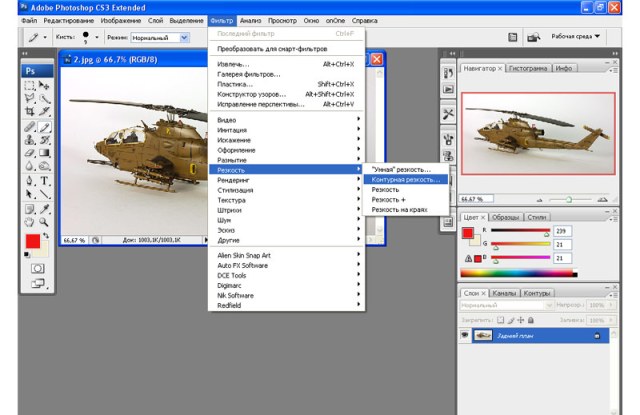Screen dimensions: 640x415
Task: Hide the Задний план layer
Action: click(465, 336)
